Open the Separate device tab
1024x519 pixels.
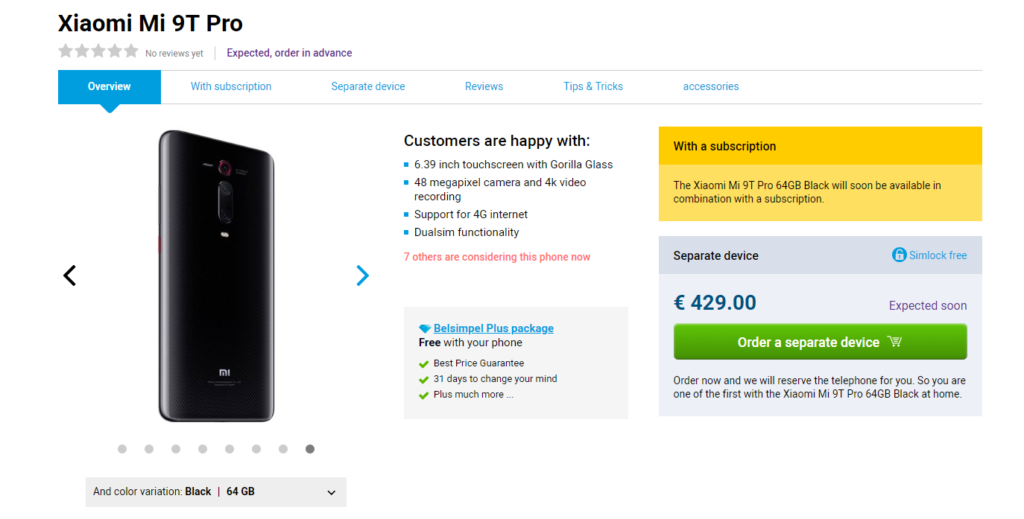tap(368, 87)
